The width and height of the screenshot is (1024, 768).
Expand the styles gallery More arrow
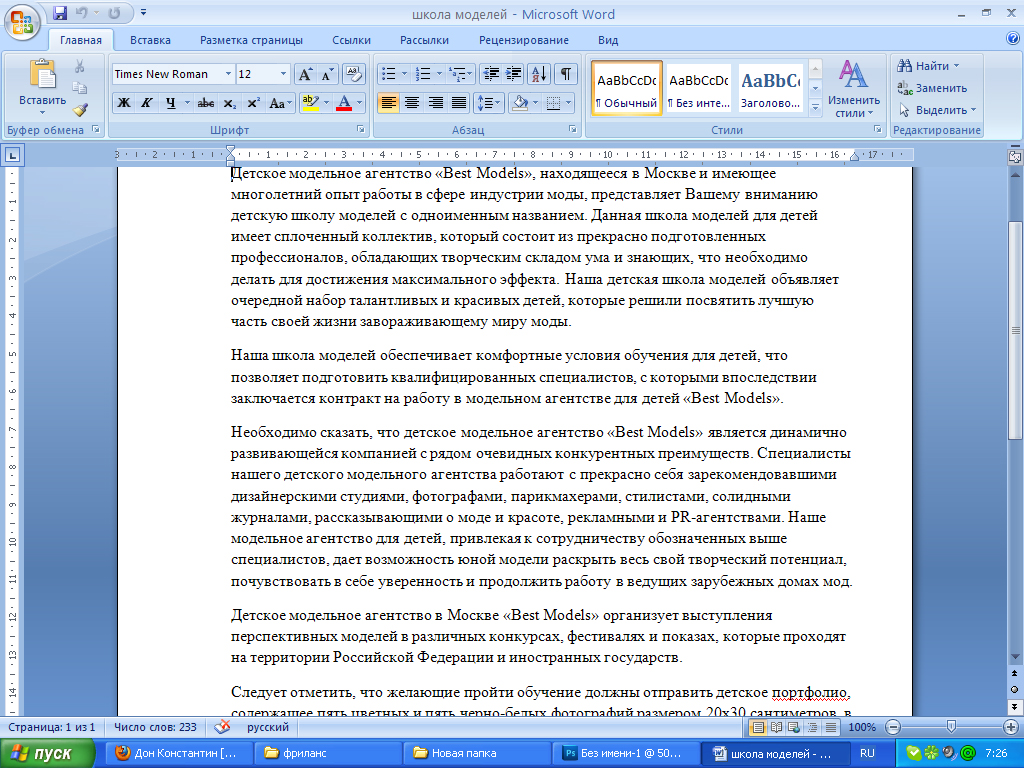click(815, 108)
